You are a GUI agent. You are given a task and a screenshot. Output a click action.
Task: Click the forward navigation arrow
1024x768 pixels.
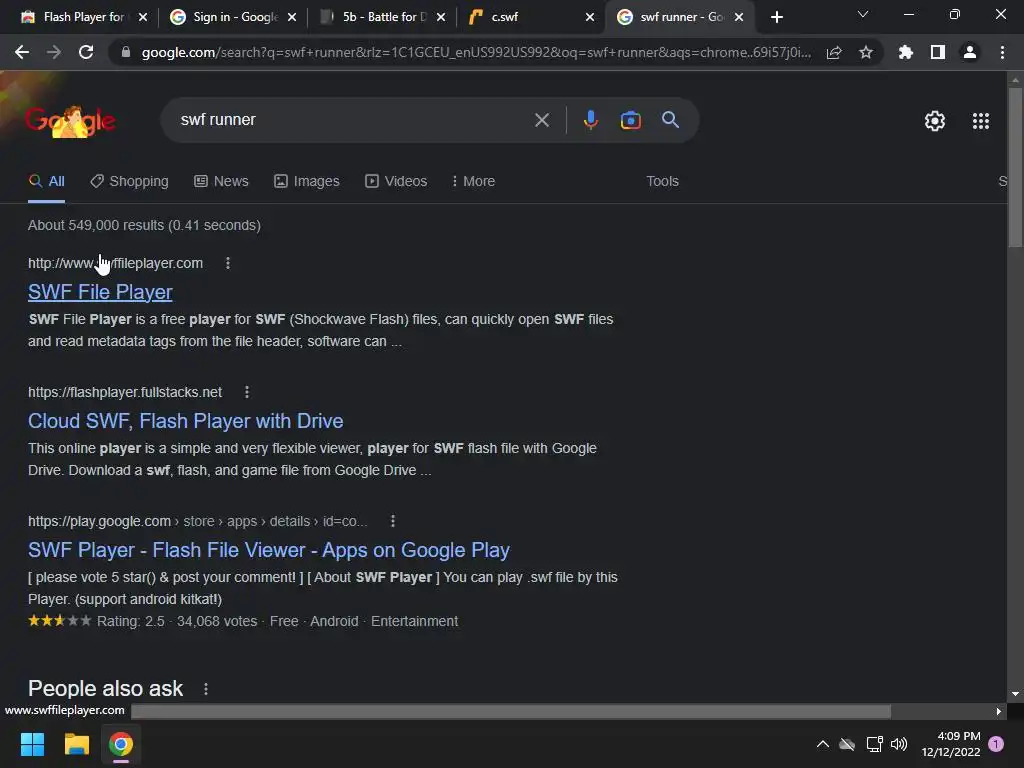(54, 52)
